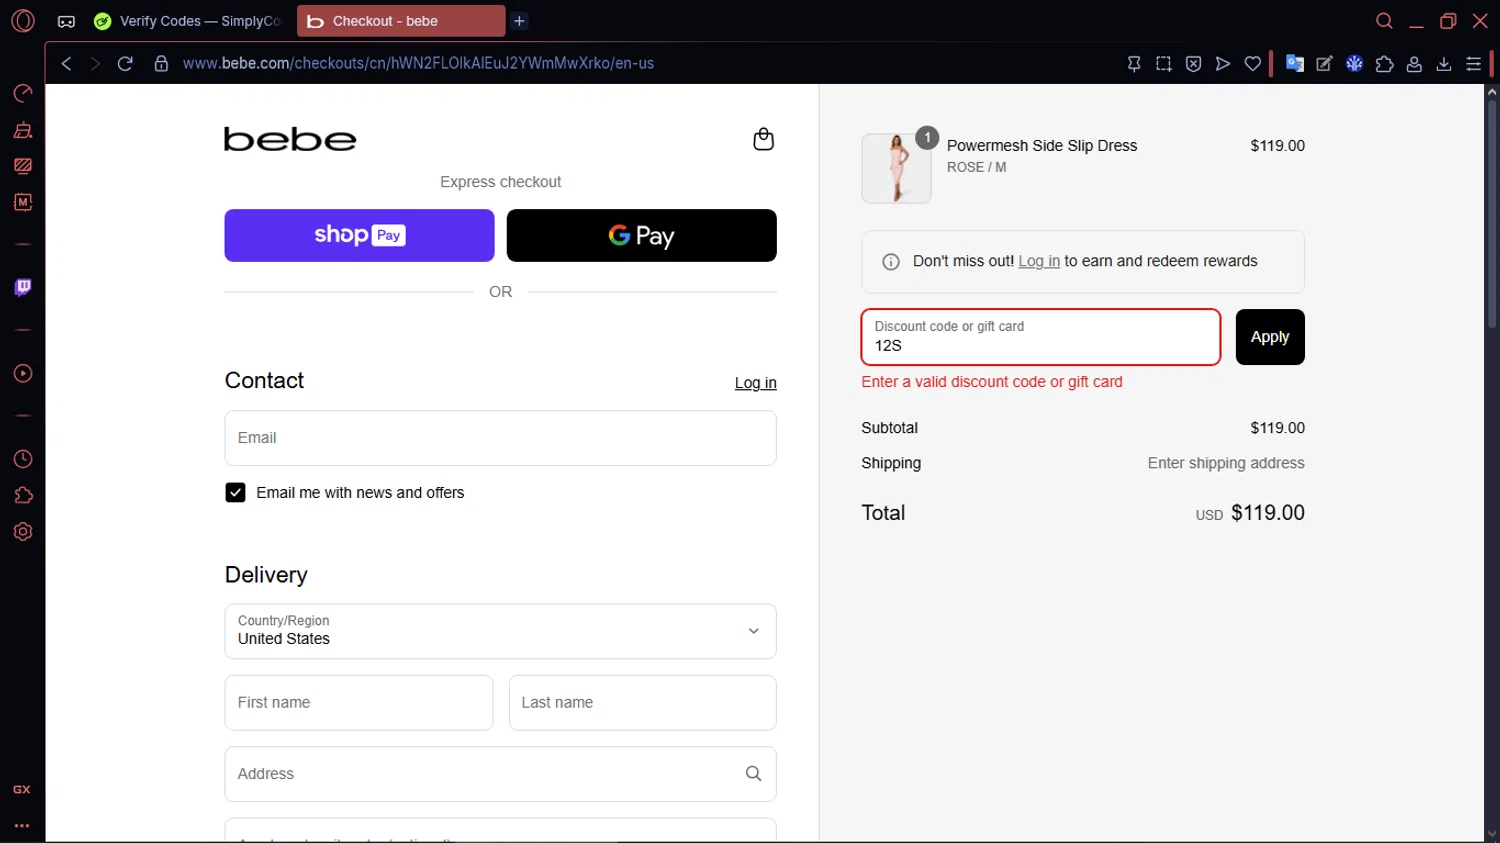The height and width of the screenshot is (843, 1500).
Task: Click the scrollbar down arrow
Action: click(1492, 834)
